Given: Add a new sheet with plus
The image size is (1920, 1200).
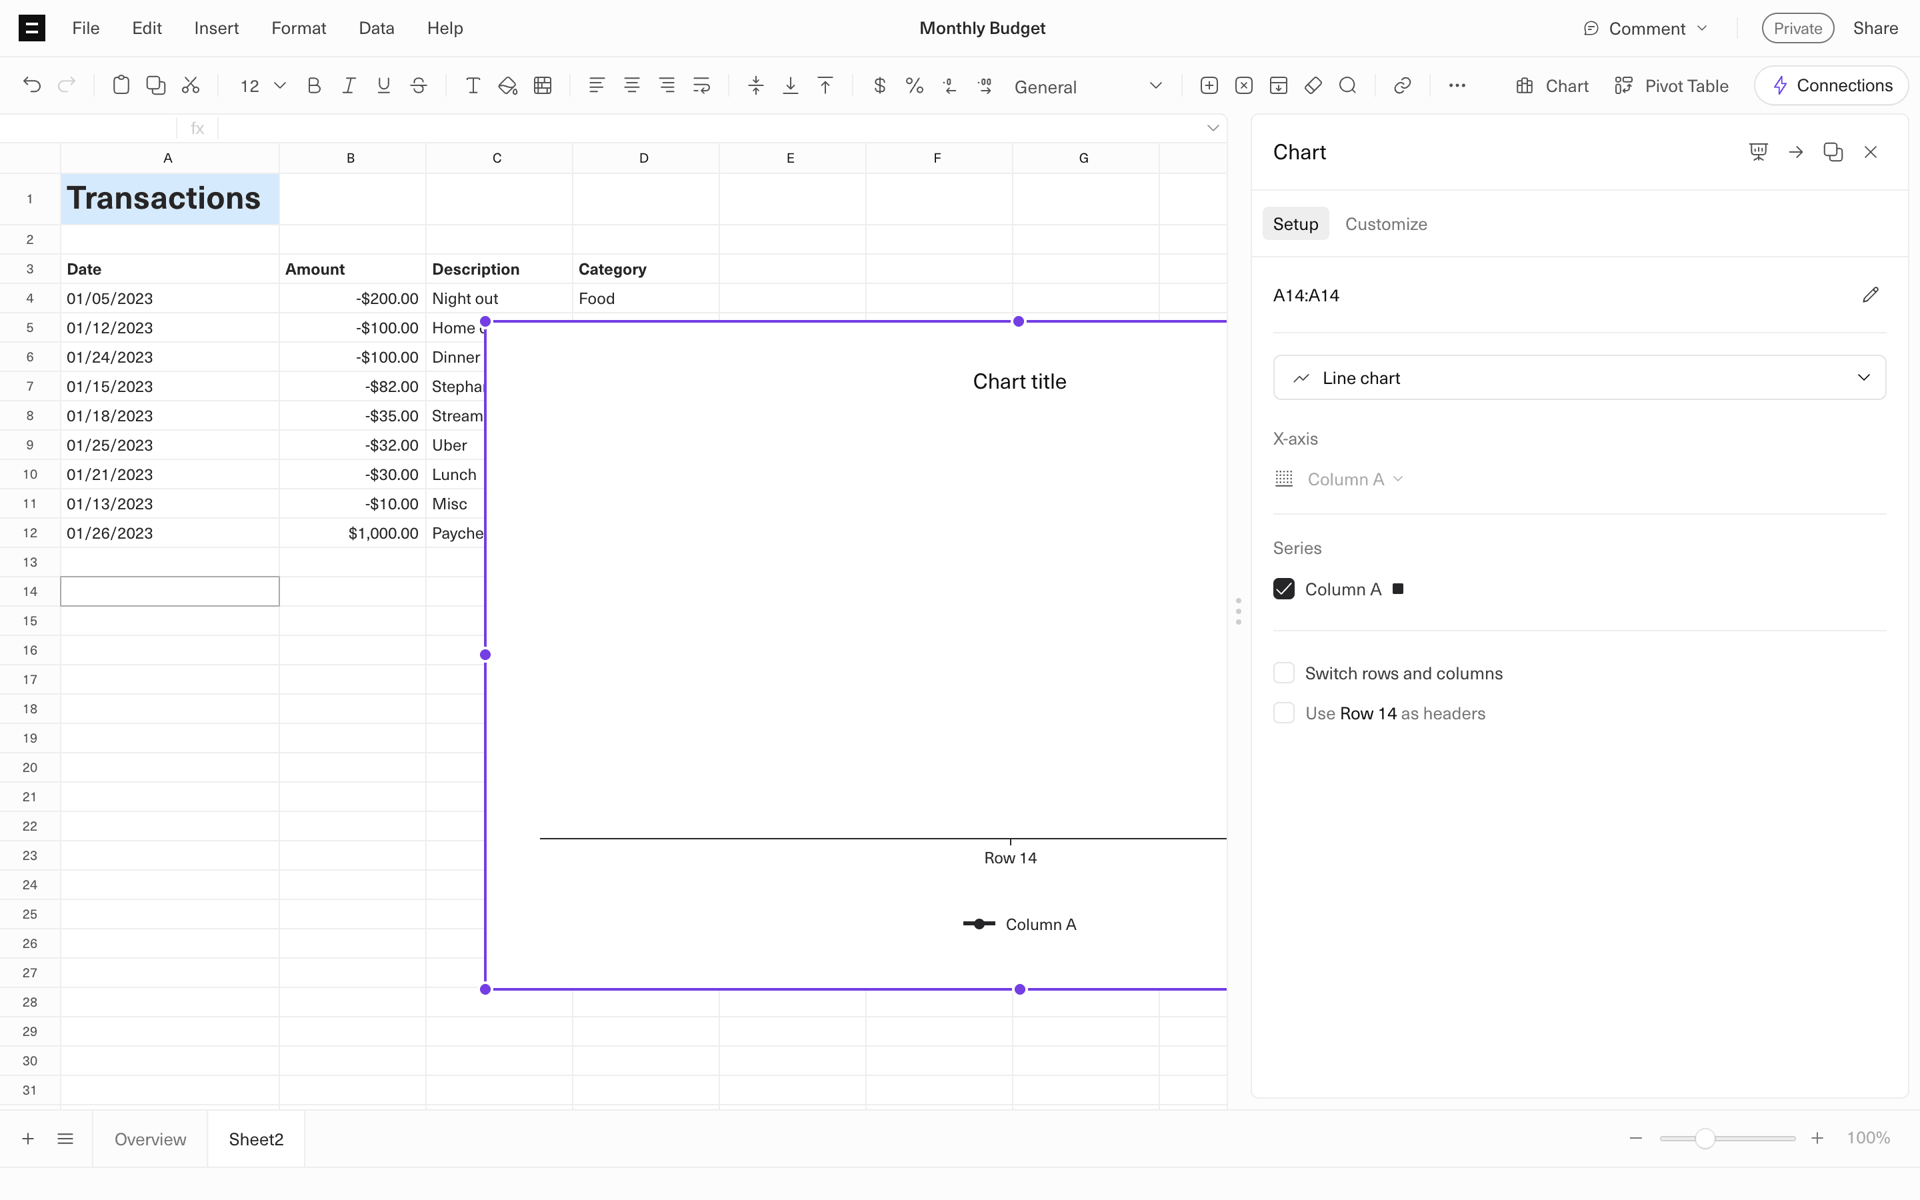Looking at the screenshot, I should point(28,1139).
